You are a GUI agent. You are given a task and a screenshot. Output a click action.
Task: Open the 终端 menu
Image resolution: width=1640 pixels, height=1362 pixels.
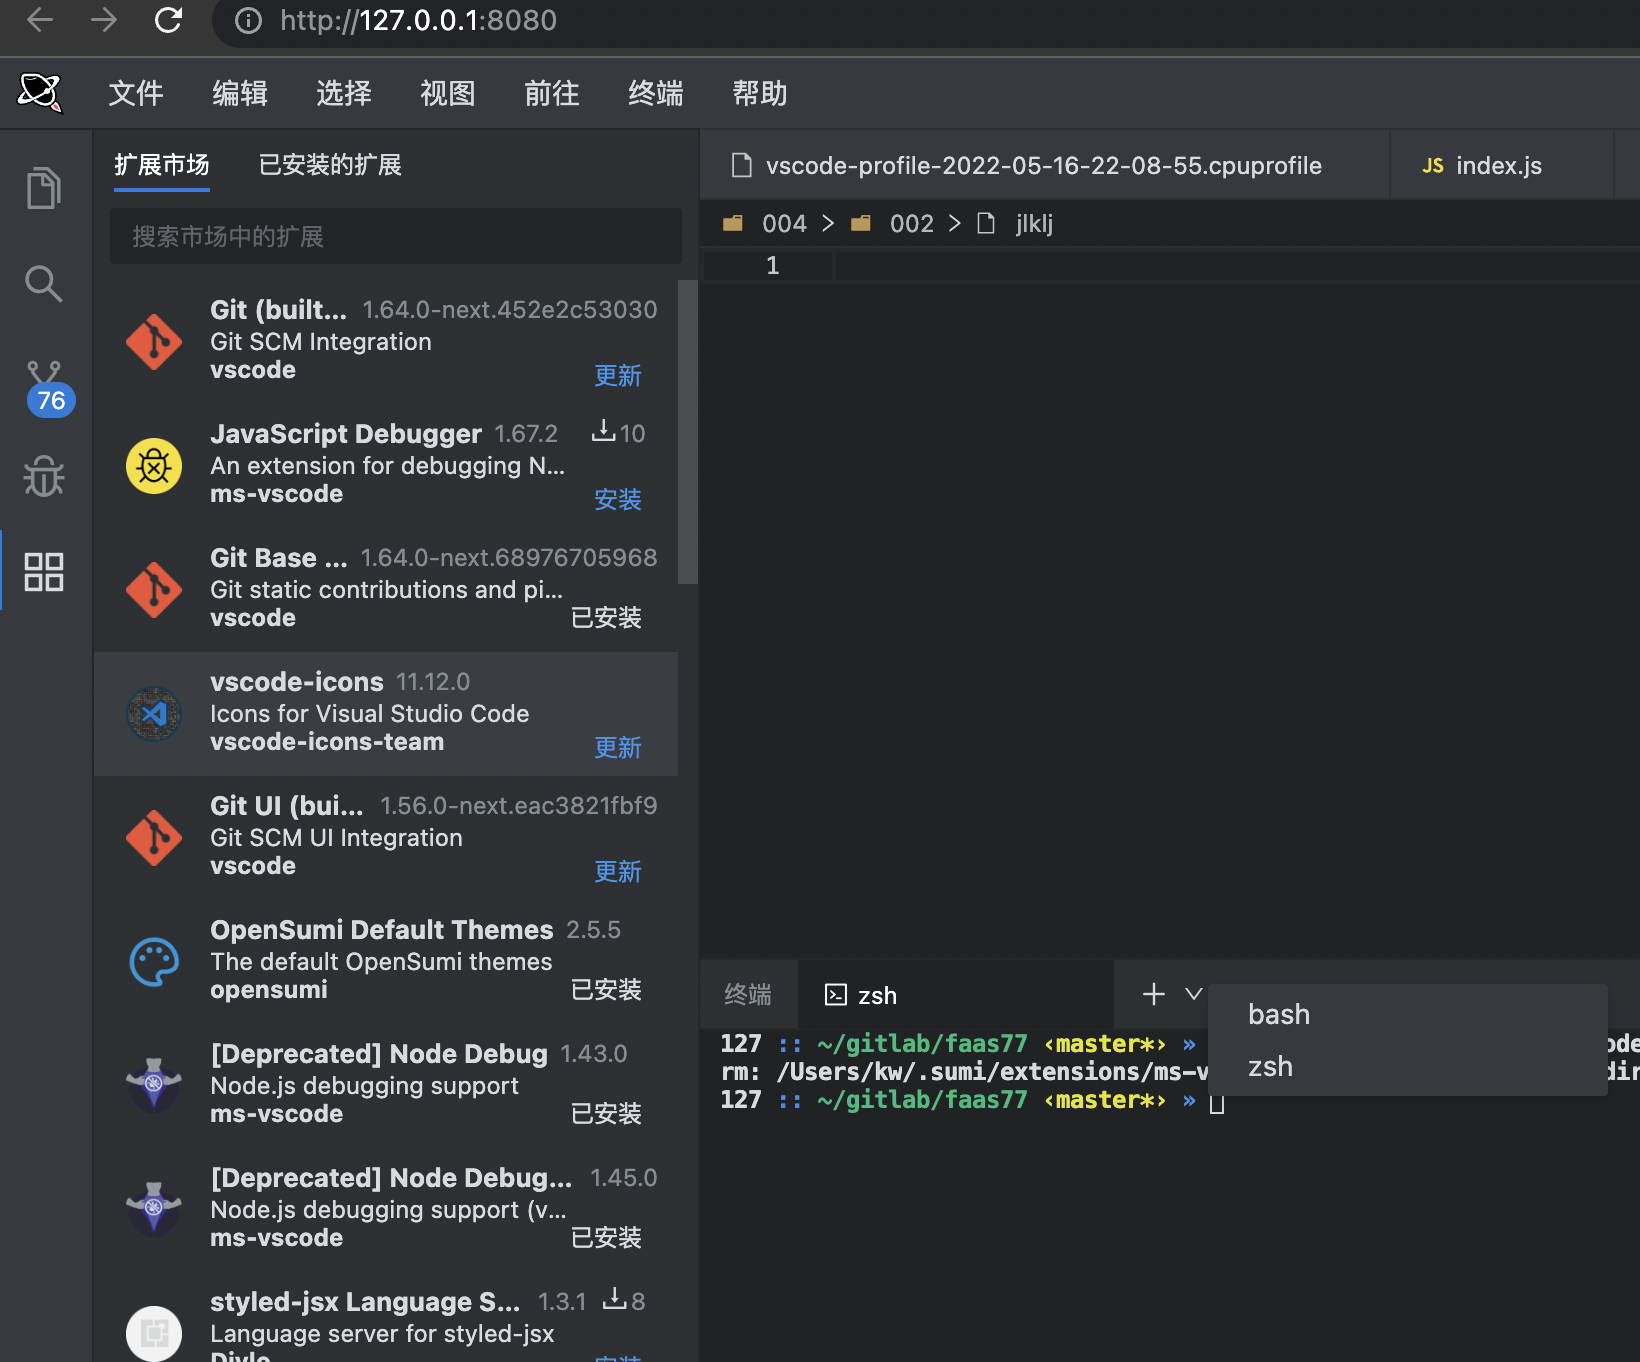click(x=655, y=93)
